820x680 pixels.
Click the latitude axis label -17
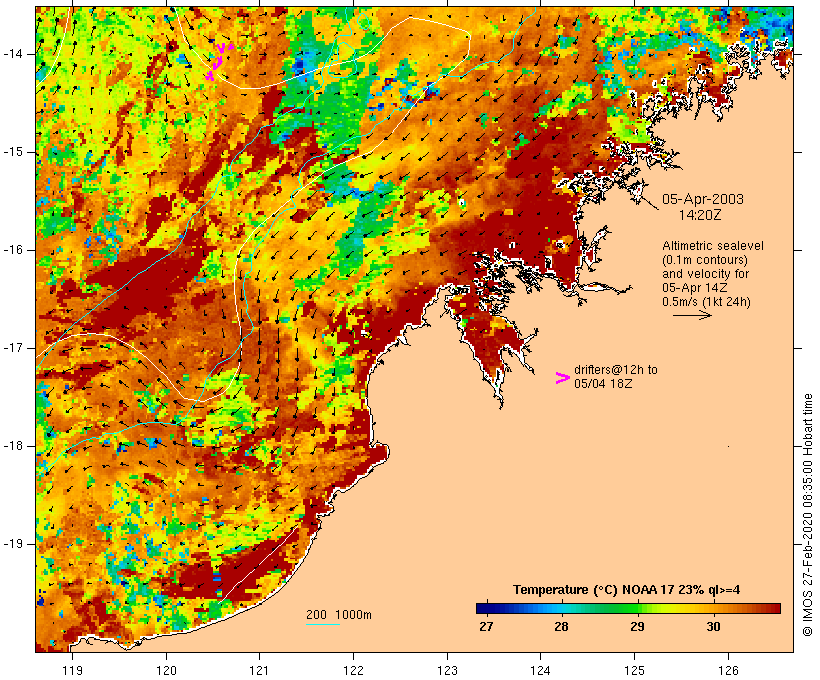pos(12,348)
